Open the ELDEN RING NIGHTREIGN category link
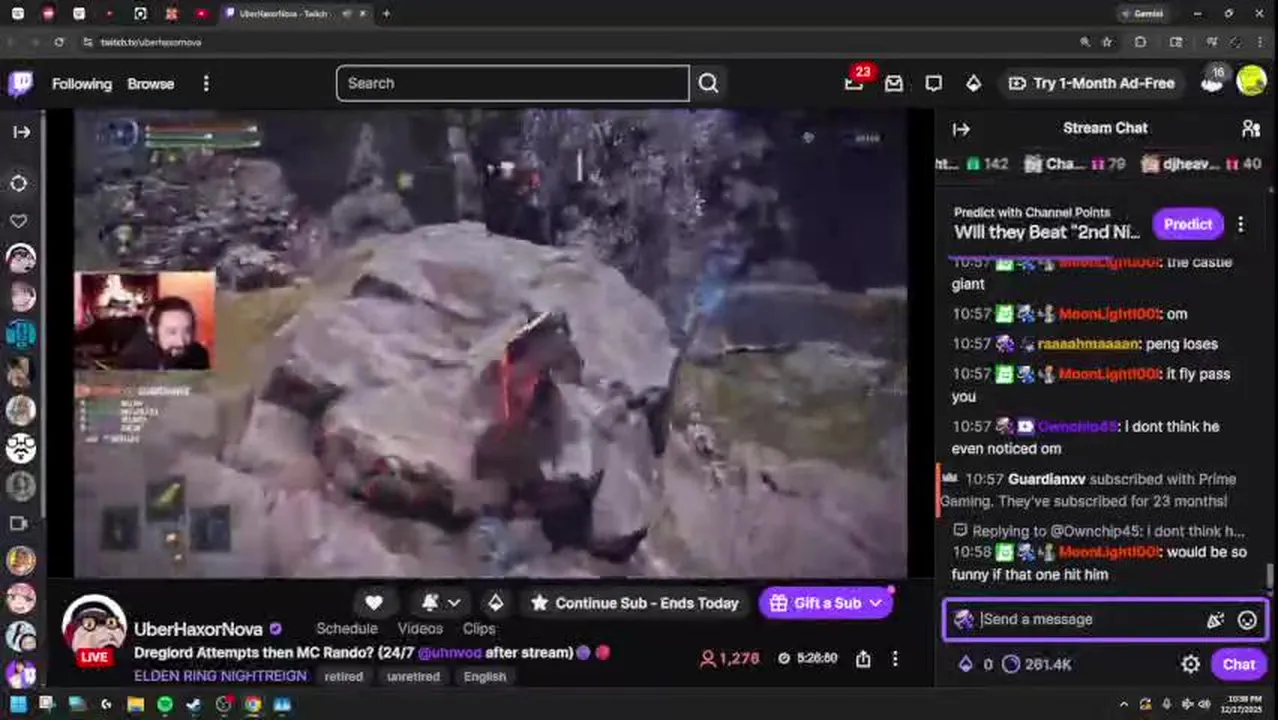Screen dimensions: 1278x720 (220, 676)
